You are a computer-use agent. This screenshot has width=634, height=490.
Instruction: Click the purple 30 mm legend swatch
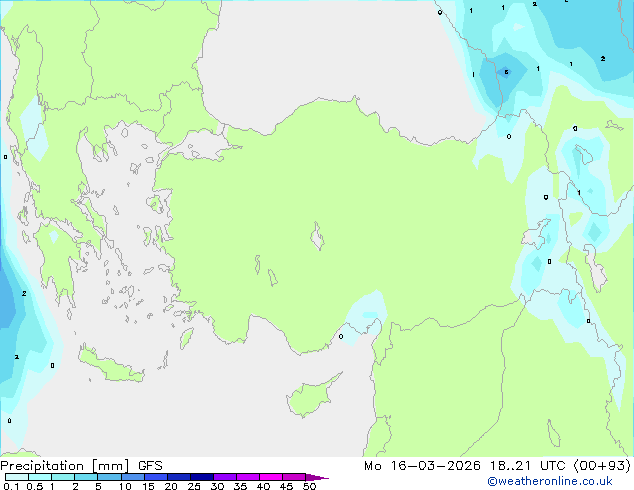tap(224, 477)
